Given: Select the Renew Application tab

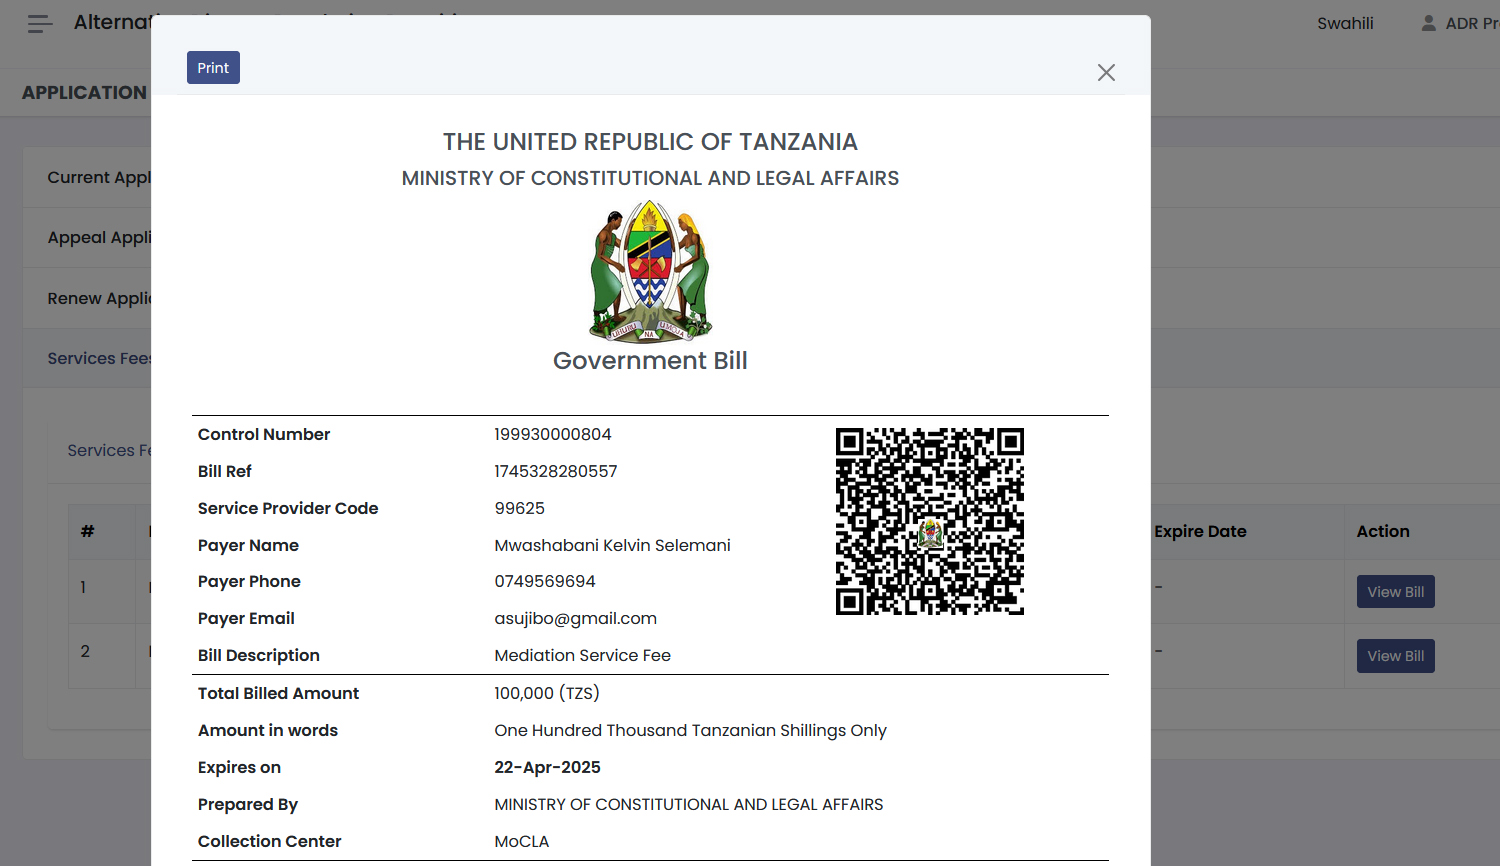Looking at the screenshot, I should click(98, 299).
